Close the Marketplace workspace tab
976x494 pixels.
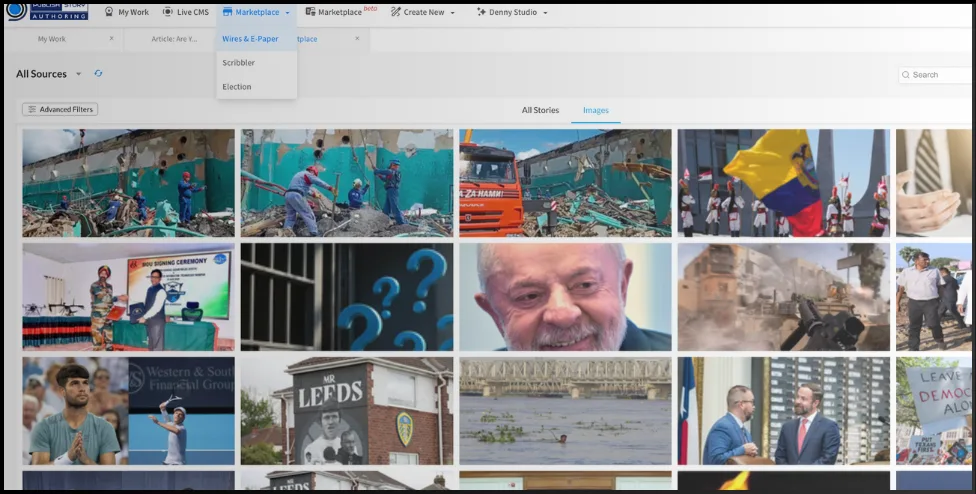[x=357, y=39]
